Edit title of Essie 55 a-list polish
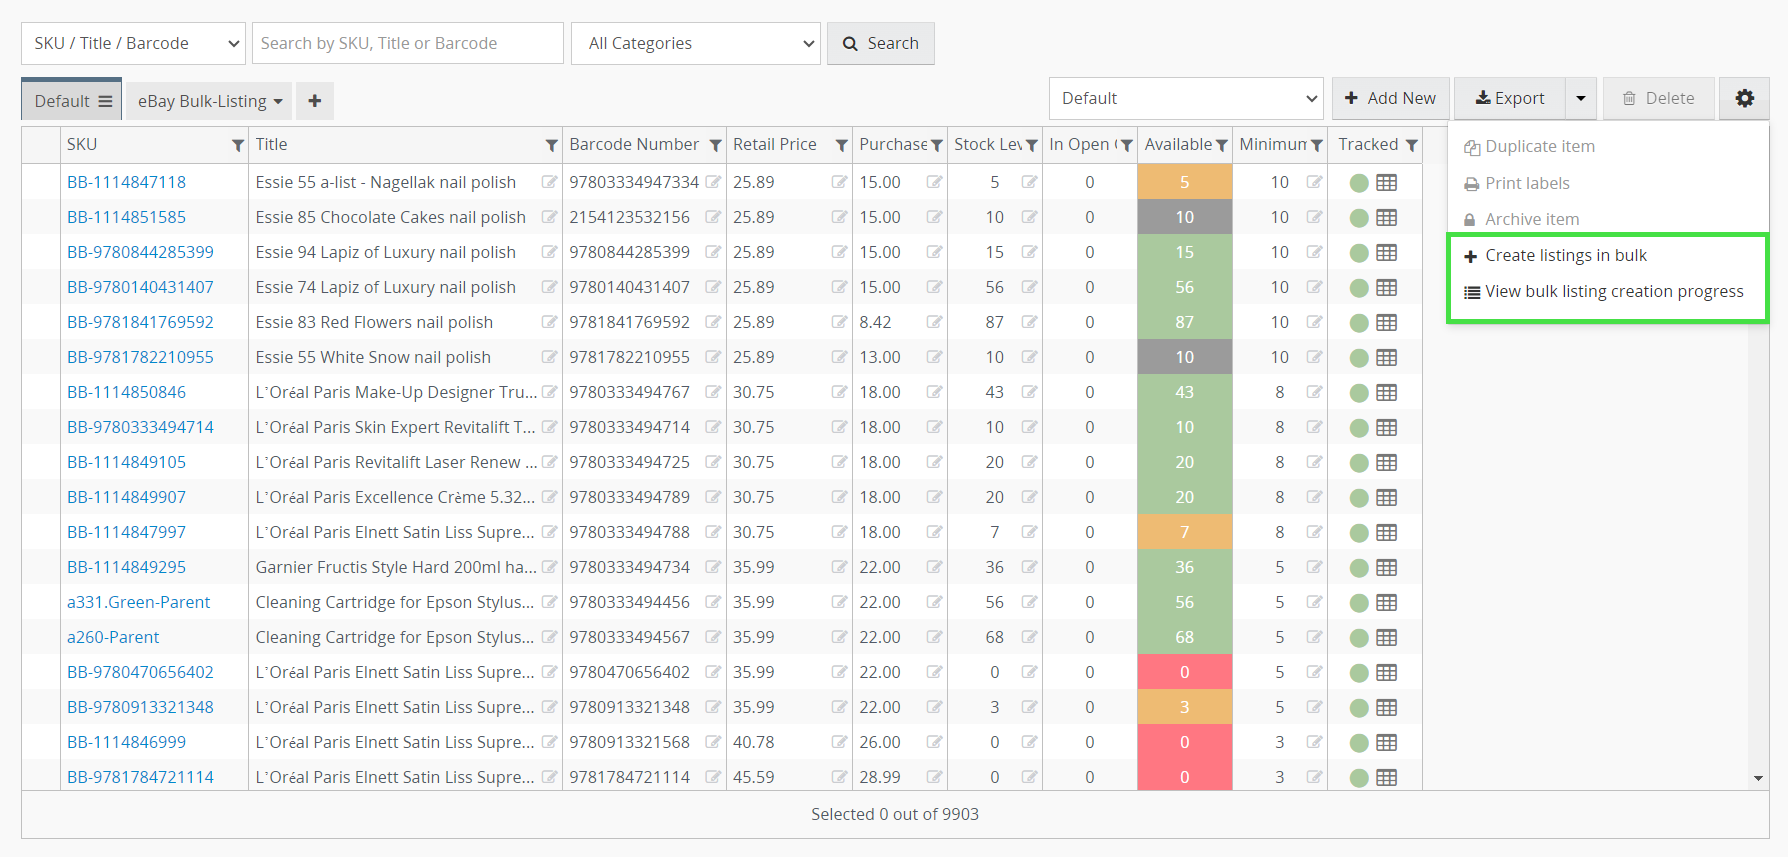This screenshot has height=857, width=1788. (549, 182)
